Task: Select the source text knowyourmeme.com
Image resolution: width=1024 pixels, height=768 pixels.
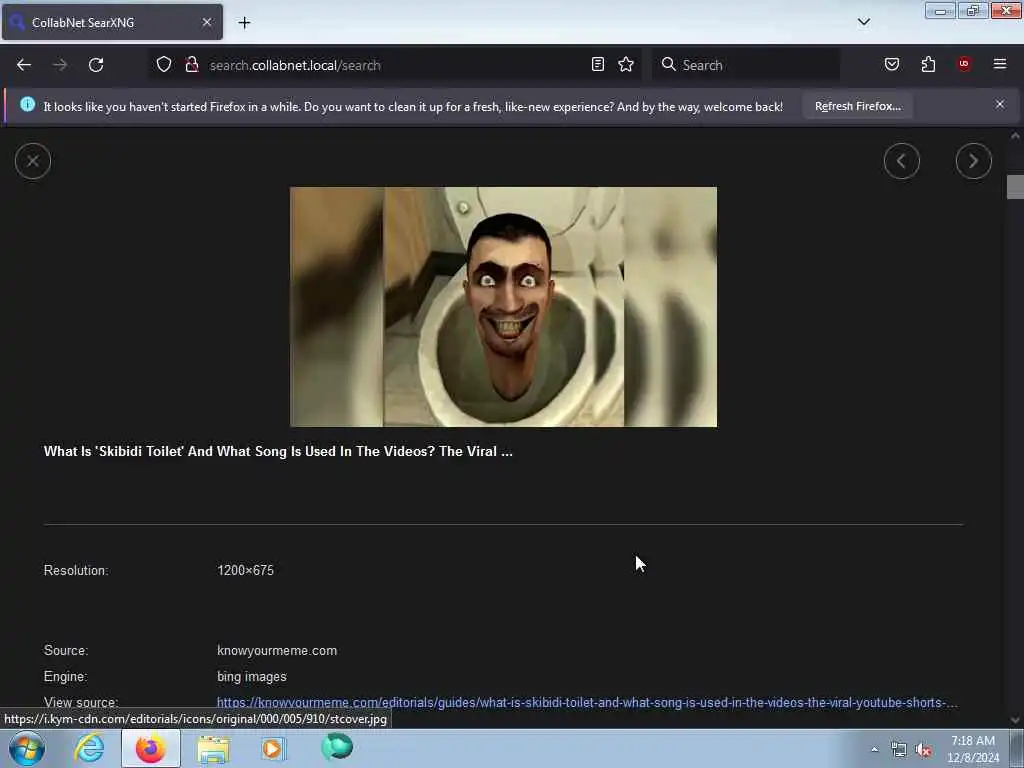Action: [277, 650]
